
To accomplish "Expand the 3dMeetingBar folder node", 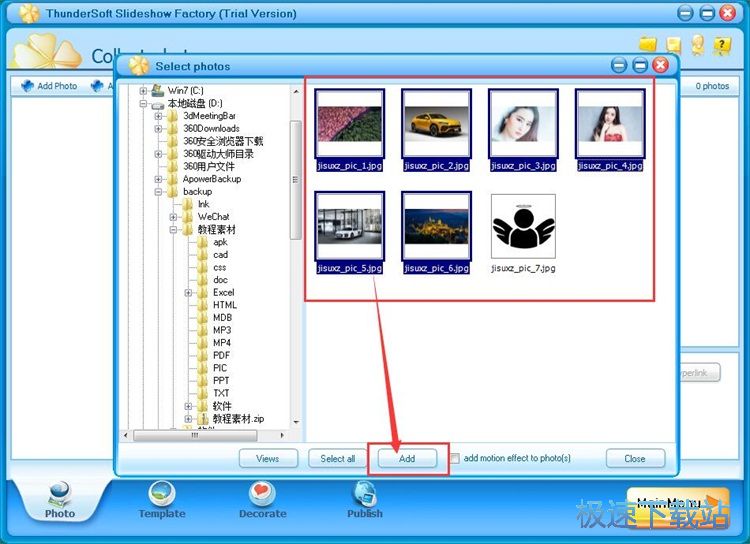I will point(158,116).
